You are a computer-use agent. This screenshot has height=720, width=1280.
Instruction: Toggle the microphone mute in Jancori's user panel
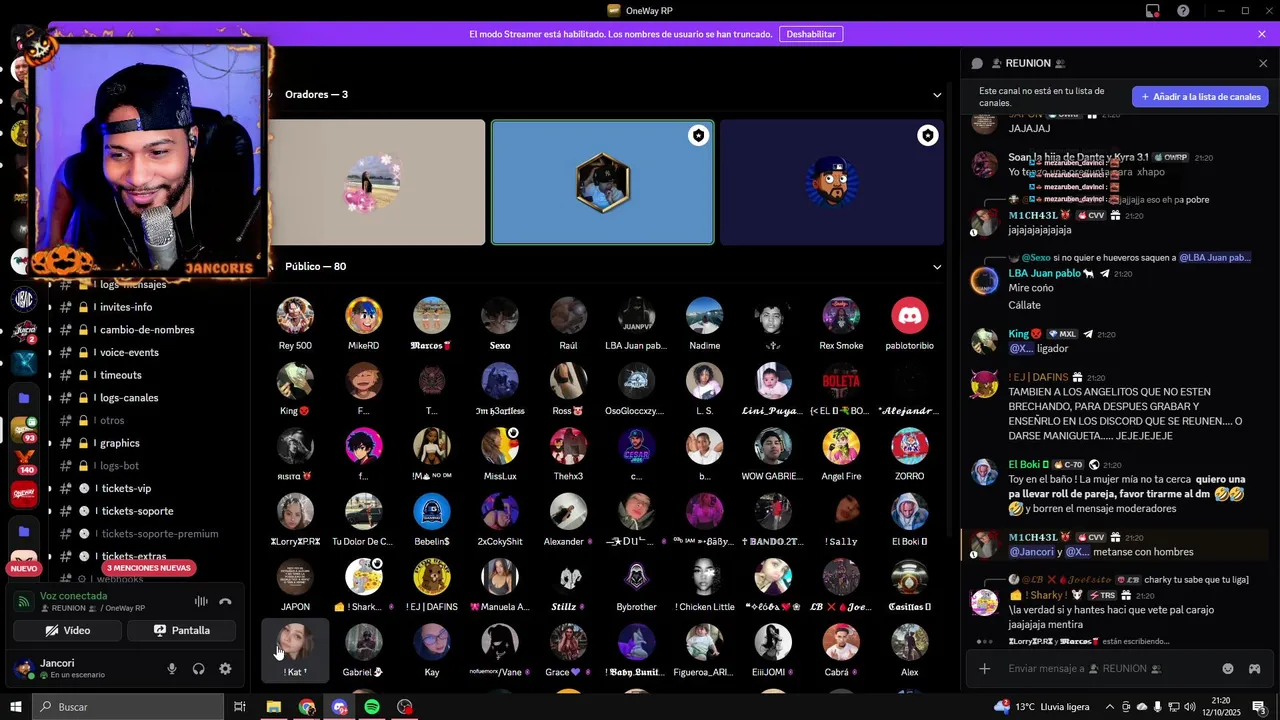(172, 669)
